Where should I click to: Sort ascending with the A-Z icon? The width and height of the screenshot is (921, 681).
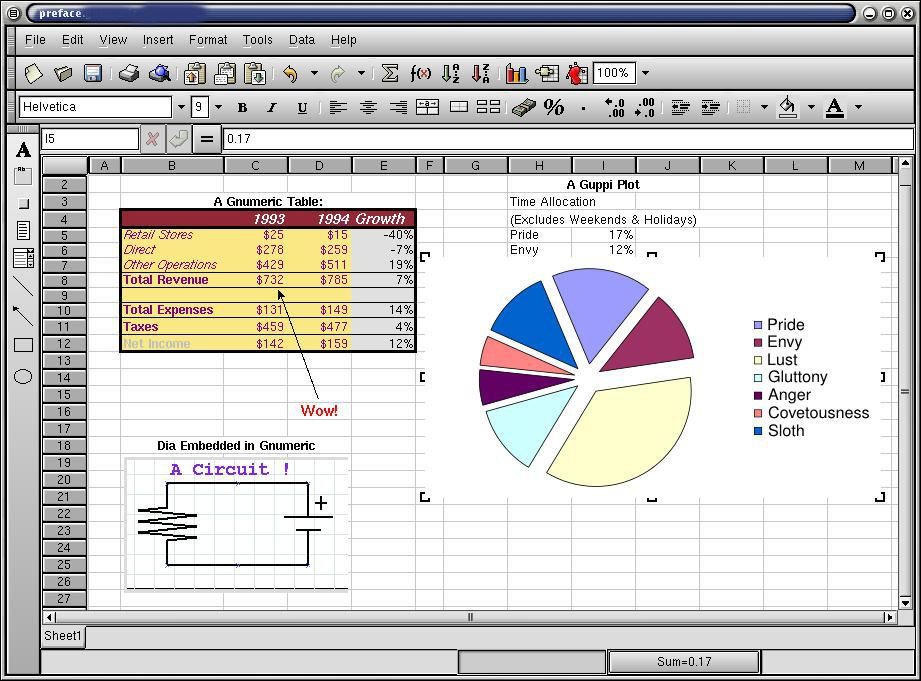451,73
